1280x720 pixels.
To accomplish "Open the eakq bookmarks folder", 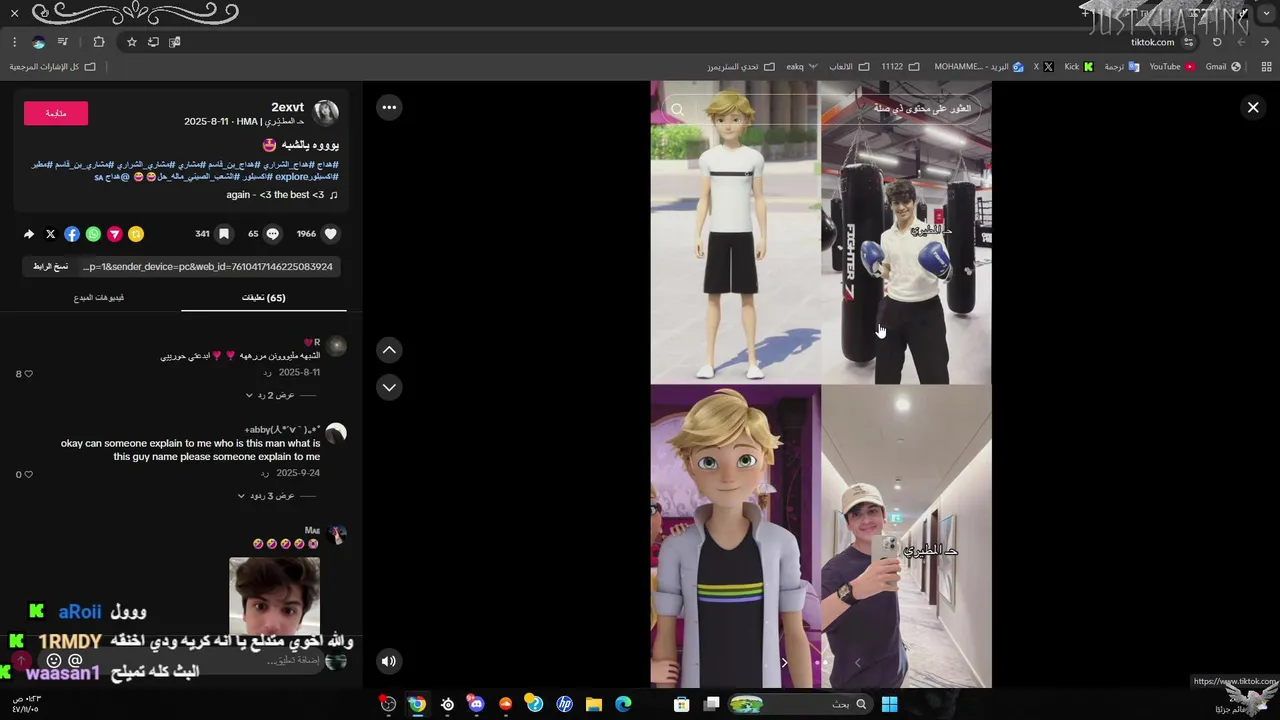I will [x=802, y=67].
